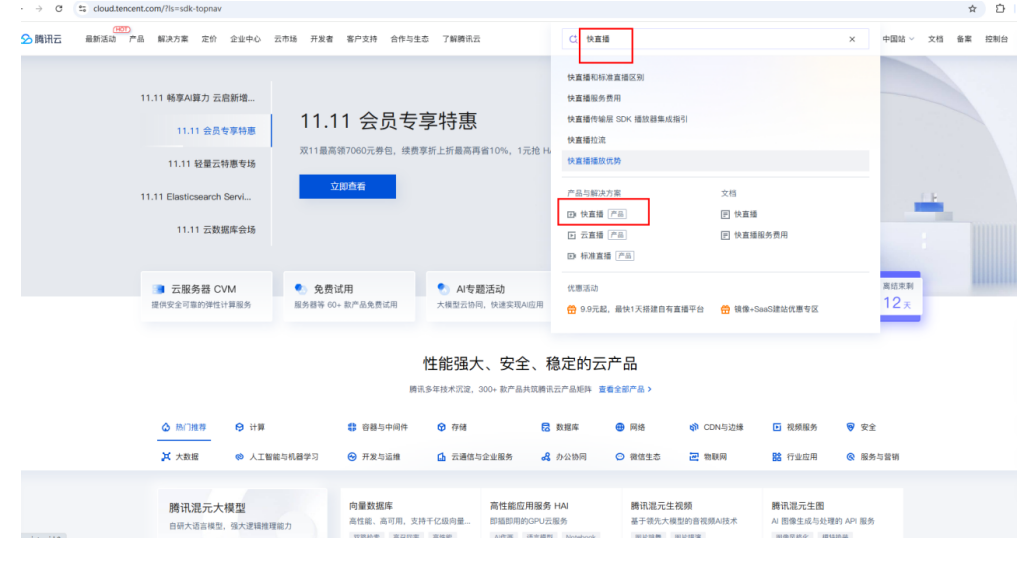Click the icon of the 计算 category
Image resolution: width=1031 pixels, height=564 pixels.
[239, 427]
